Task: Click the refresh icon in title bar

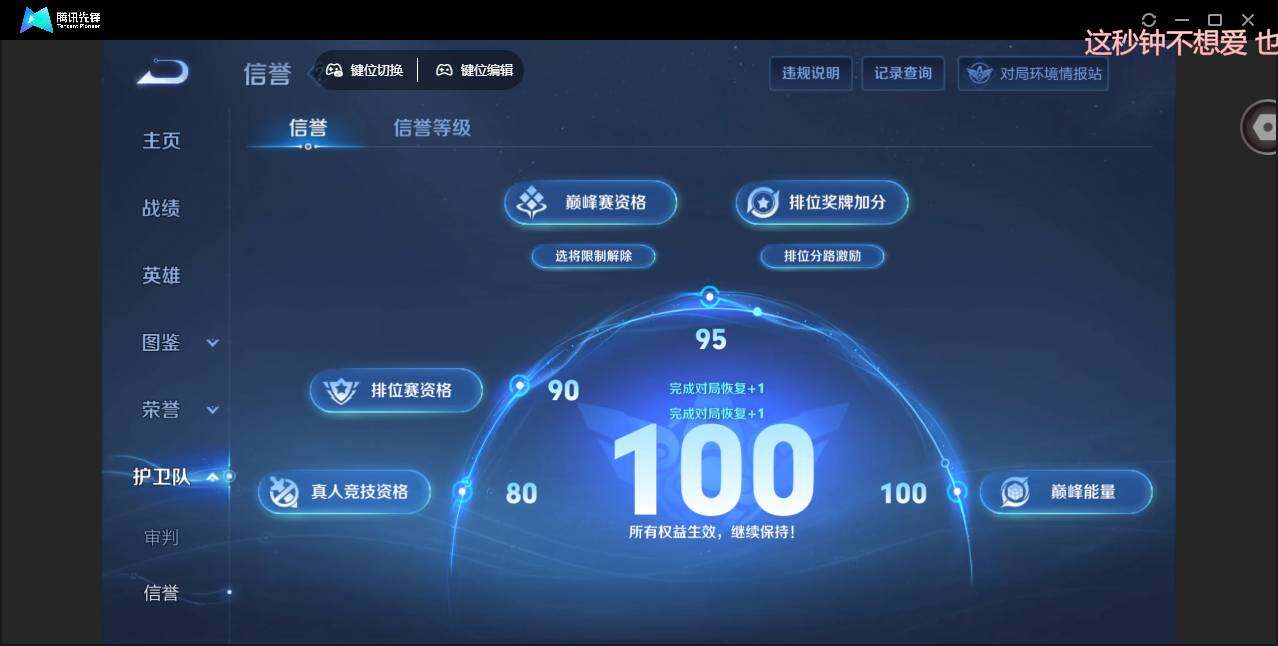Action: (1149, 20)
